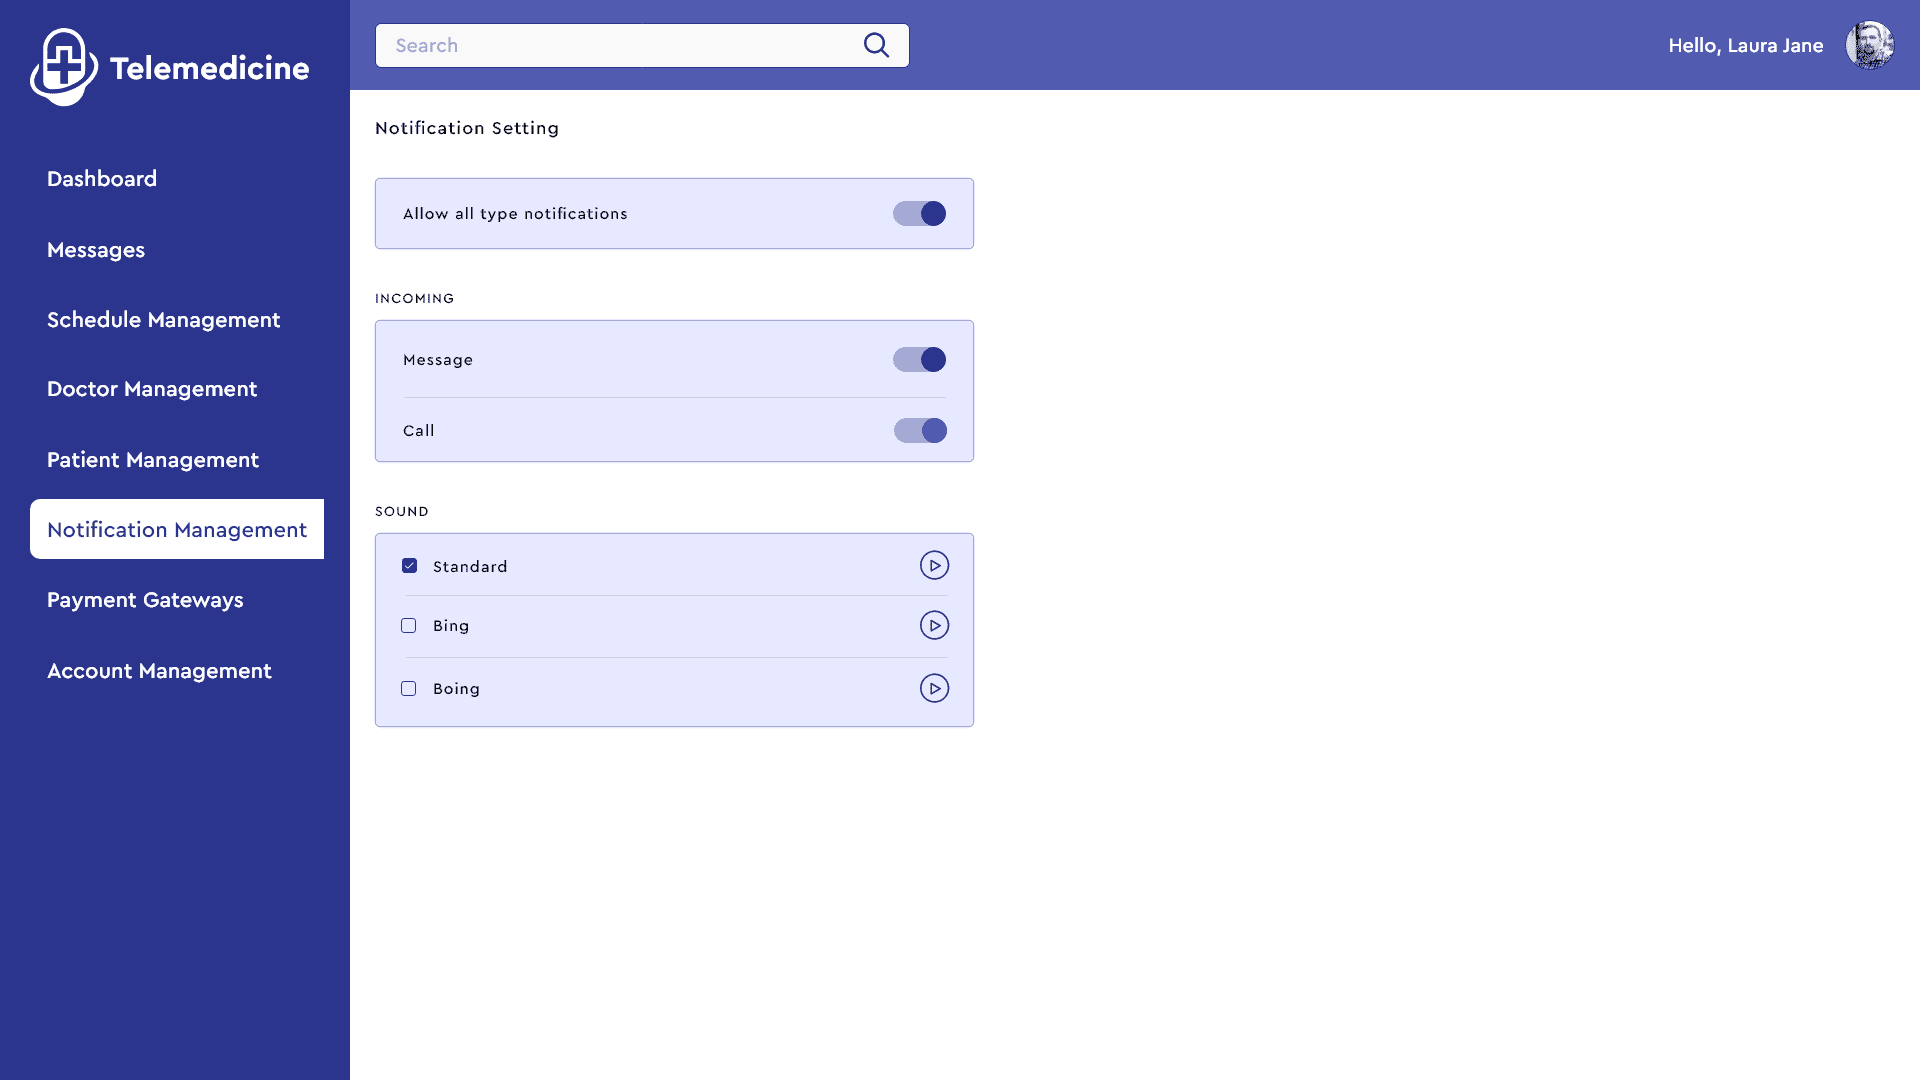Viewport: 1920px width, 1080px height.
Task: Disable incoming Message notifications toggle
Action: click(919, 360)
